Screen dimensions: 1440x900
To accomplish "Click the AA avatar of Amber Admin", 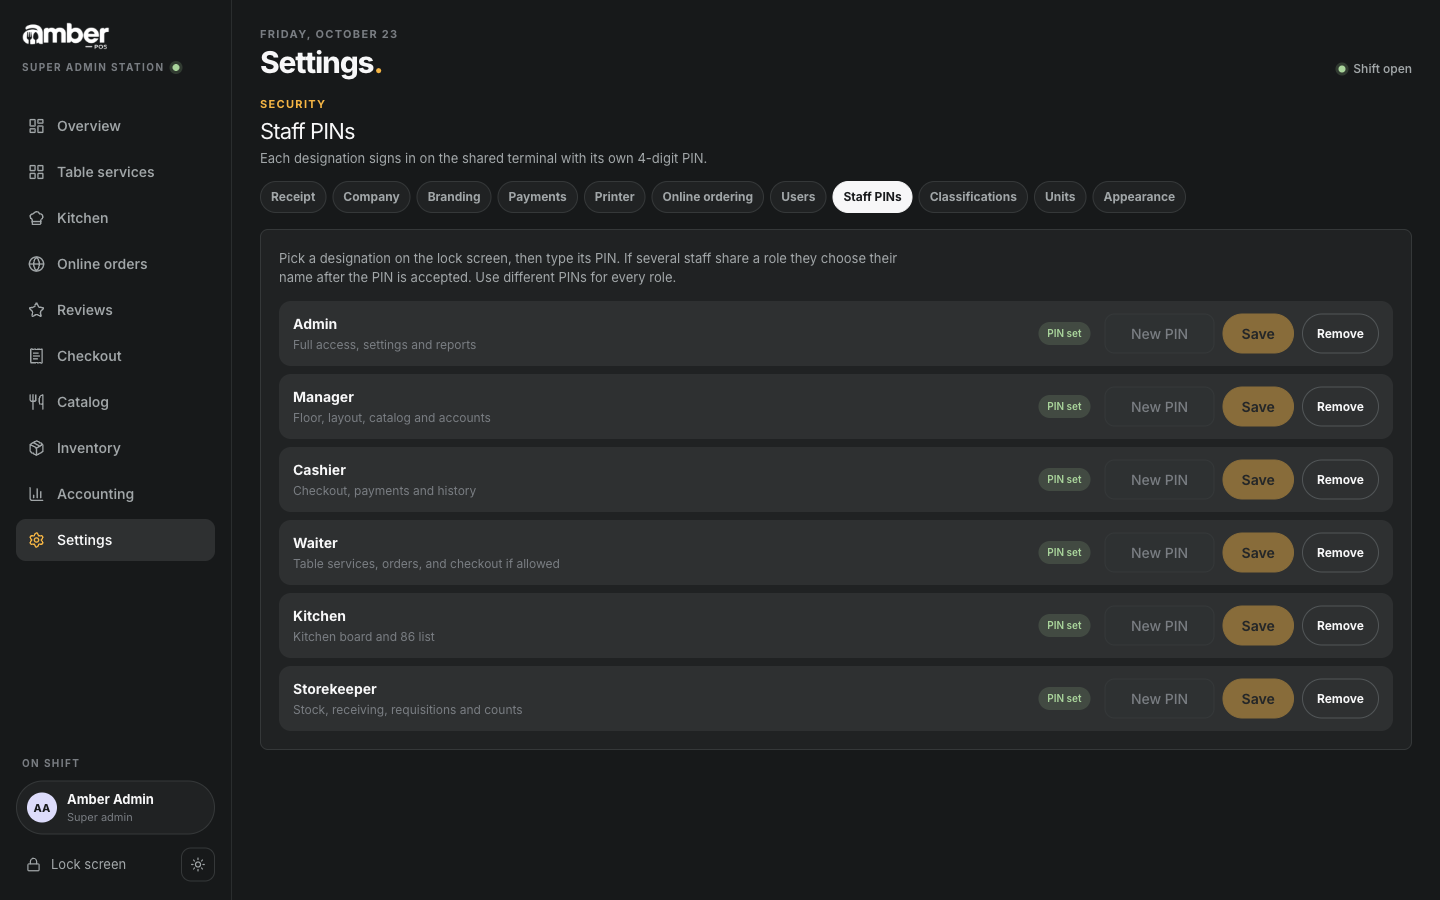I will coord(42,808).
